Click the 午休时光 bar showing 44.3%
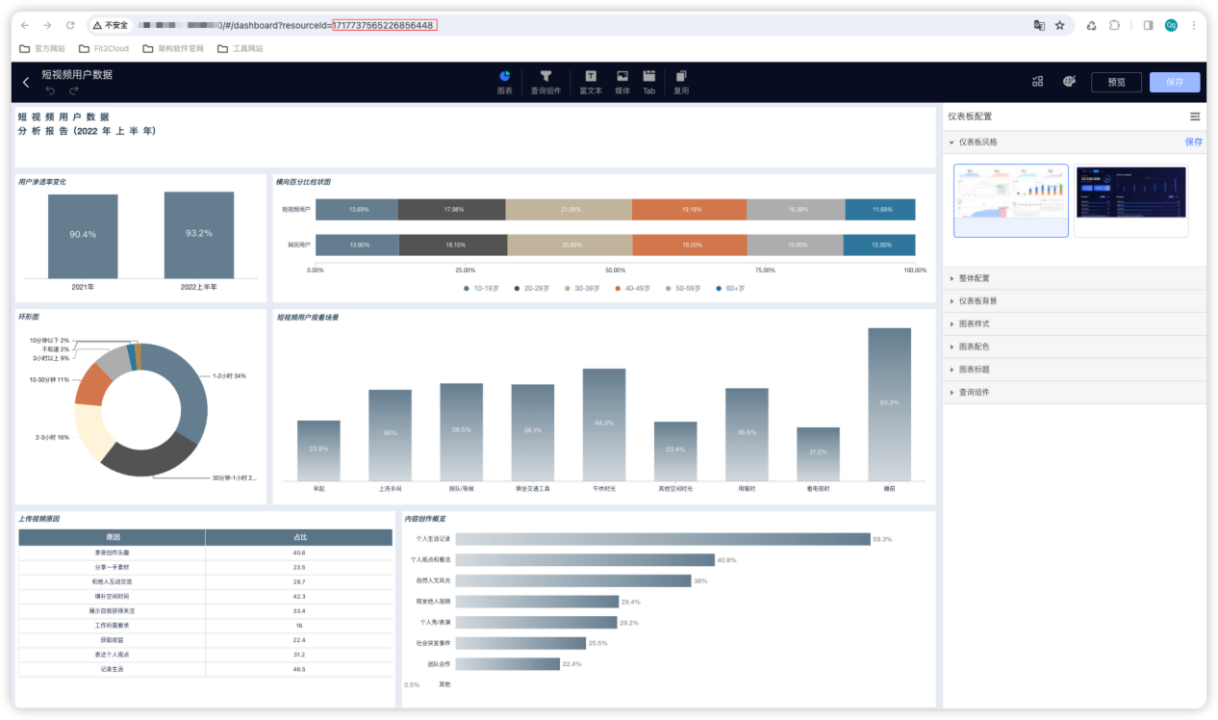 pyautogui.click(x=604, y=424)
